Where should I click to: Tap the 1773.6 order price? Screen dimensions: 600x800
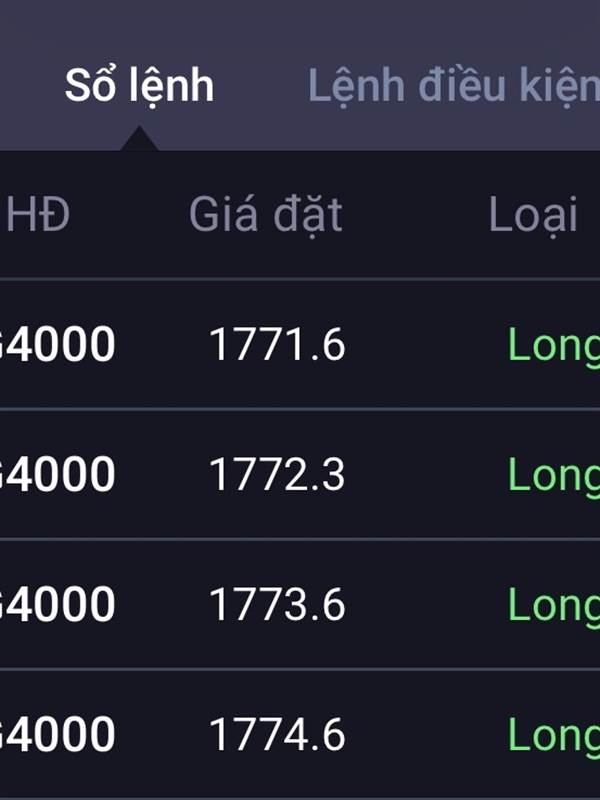(x=277, y=605)
